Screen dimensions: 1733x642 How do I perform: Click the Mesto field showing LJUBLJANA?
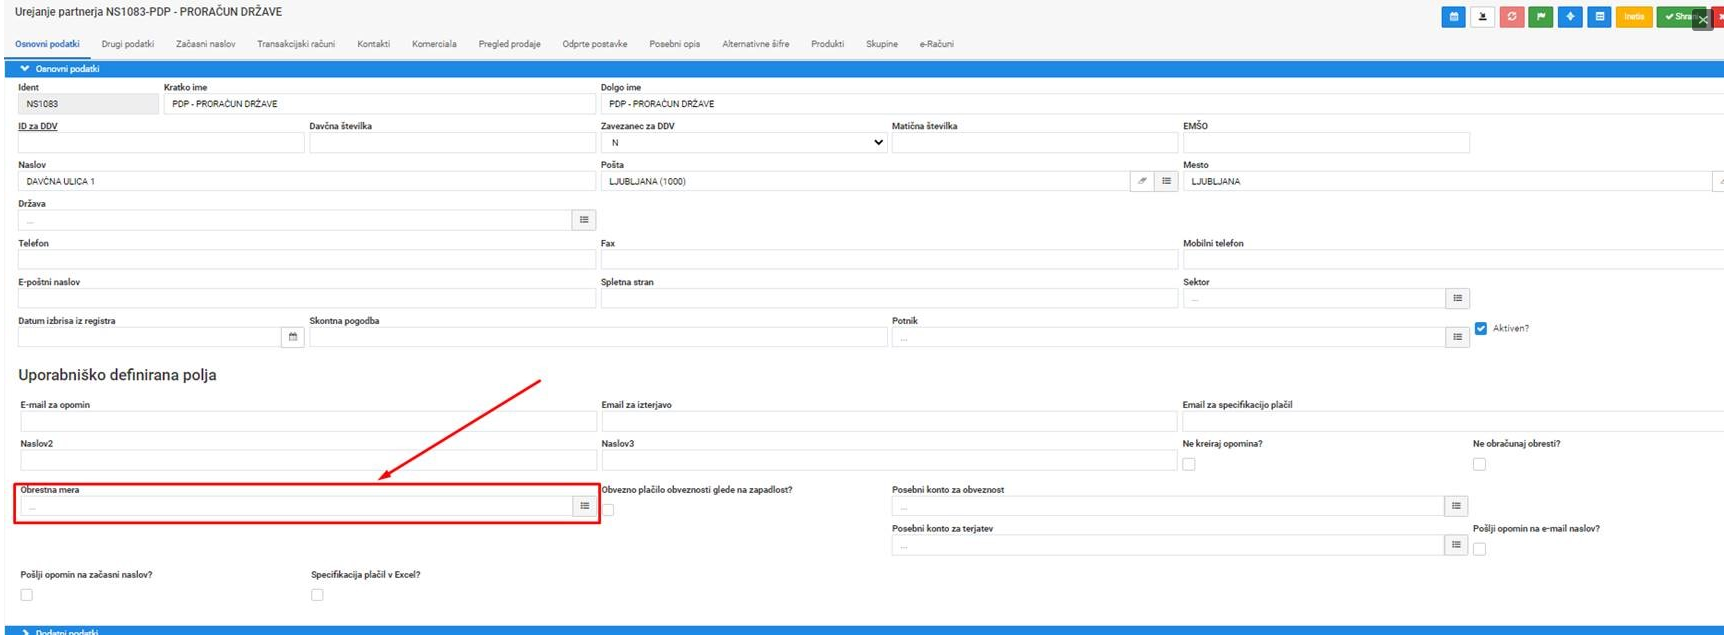[1447, 181]
